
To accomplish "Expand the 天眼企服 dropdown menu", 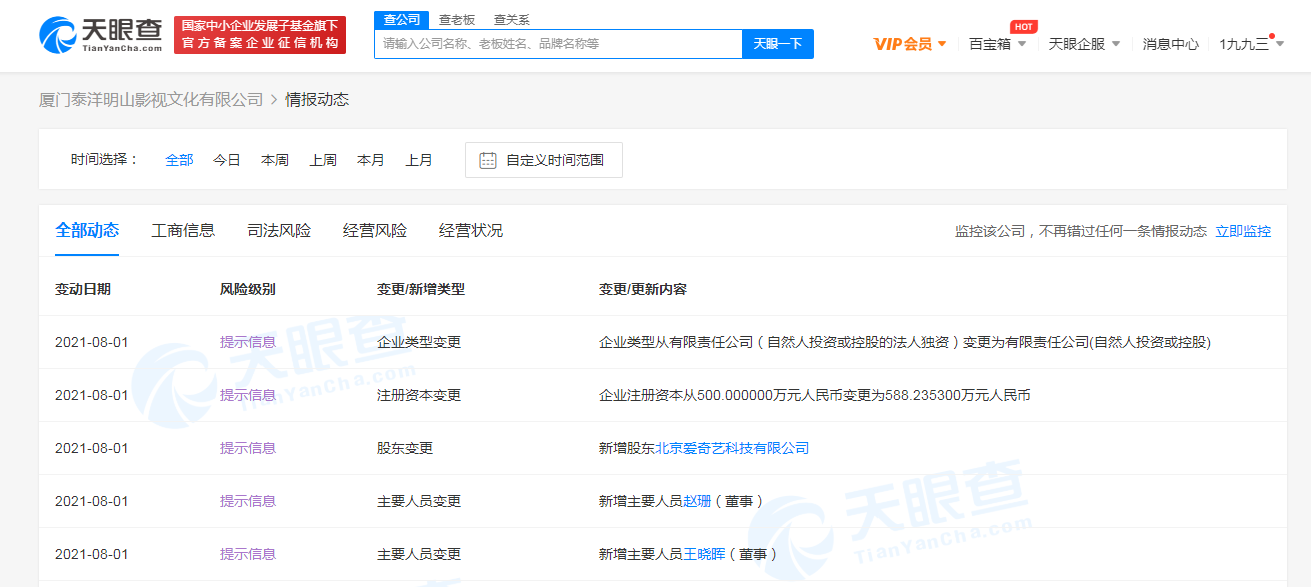I will 1115,44.
